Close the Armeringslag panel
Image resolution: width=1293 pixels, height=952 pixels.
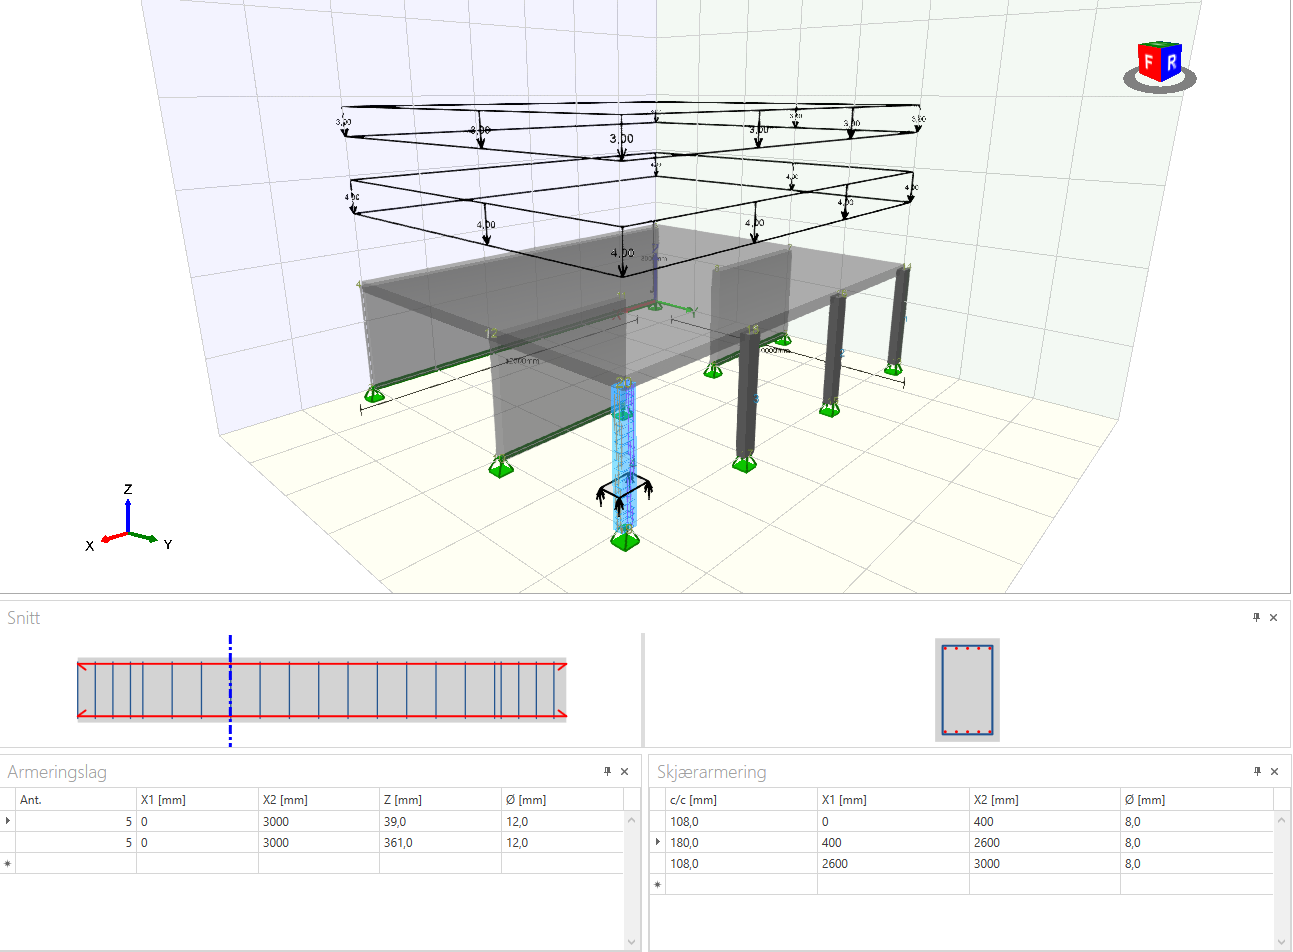pyautogui.click(x=624, y=771)
